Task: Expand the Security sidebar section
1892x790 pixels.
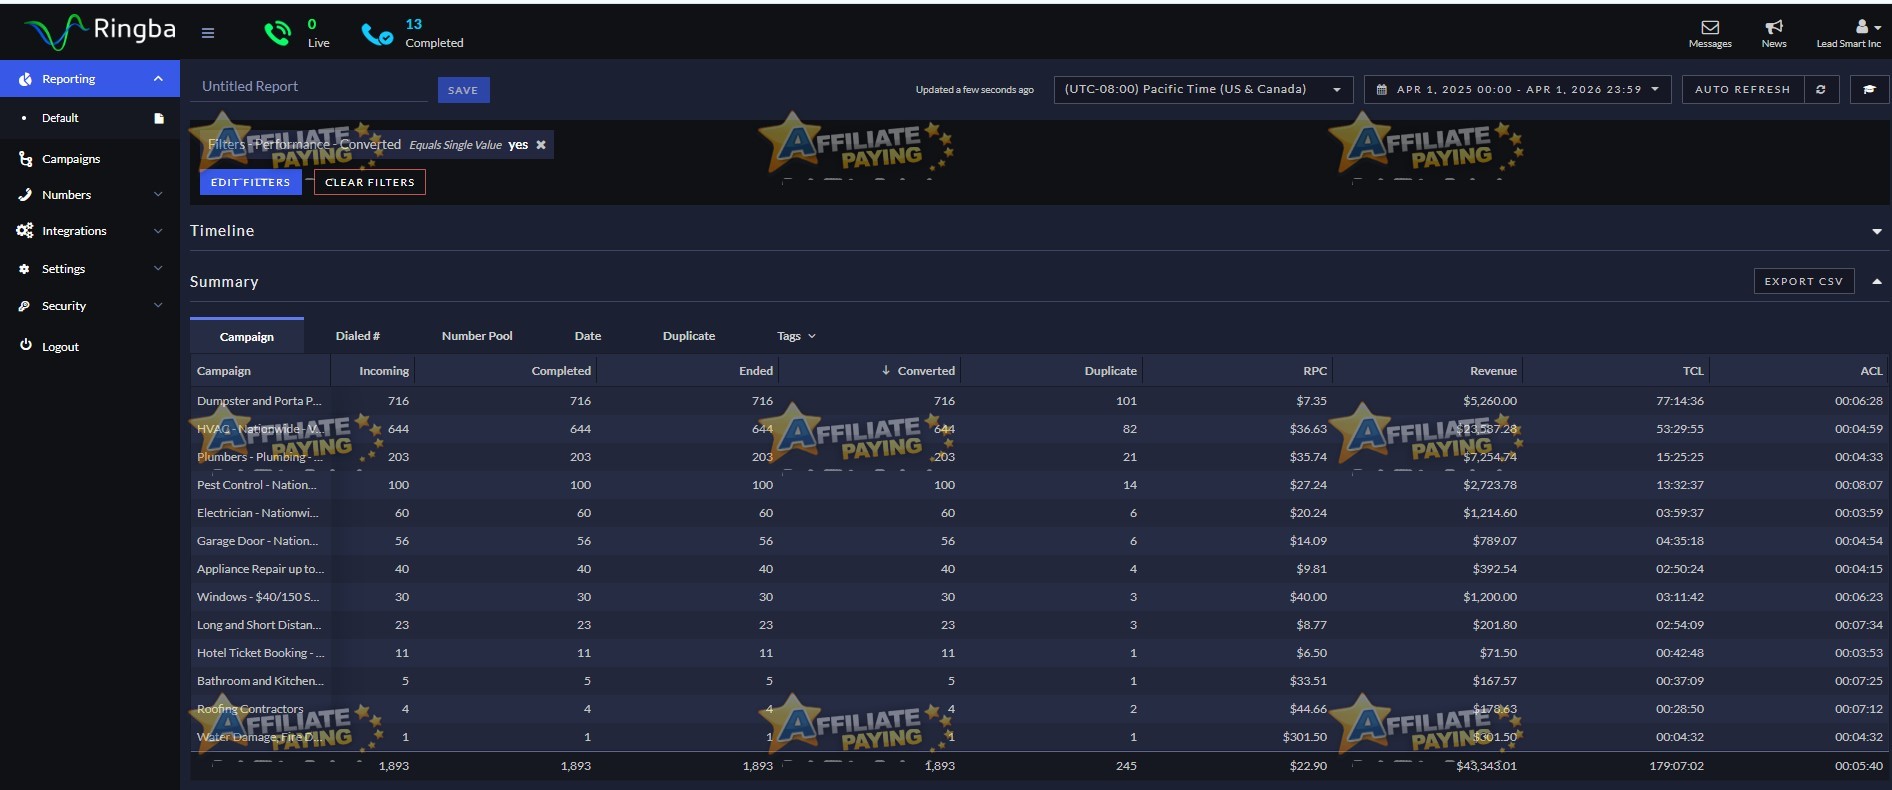Action: tap(158, 305)
